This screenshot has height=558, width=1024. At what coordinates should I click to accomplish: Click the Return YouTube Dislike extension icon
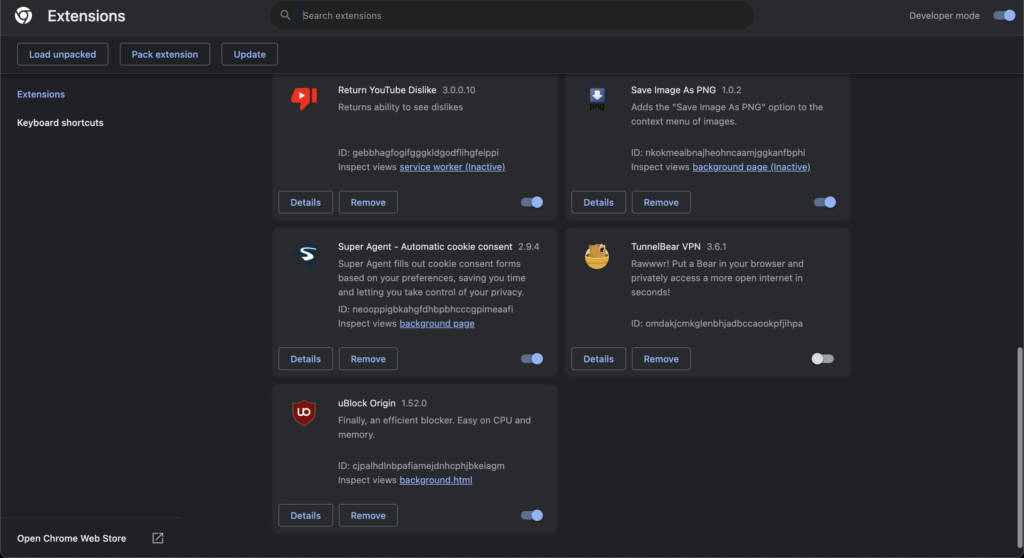click(304, 99)
